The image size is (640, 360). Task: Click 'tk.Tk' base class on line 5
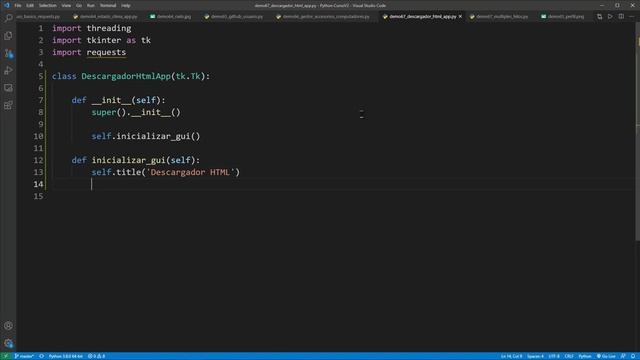pos(188,76)
